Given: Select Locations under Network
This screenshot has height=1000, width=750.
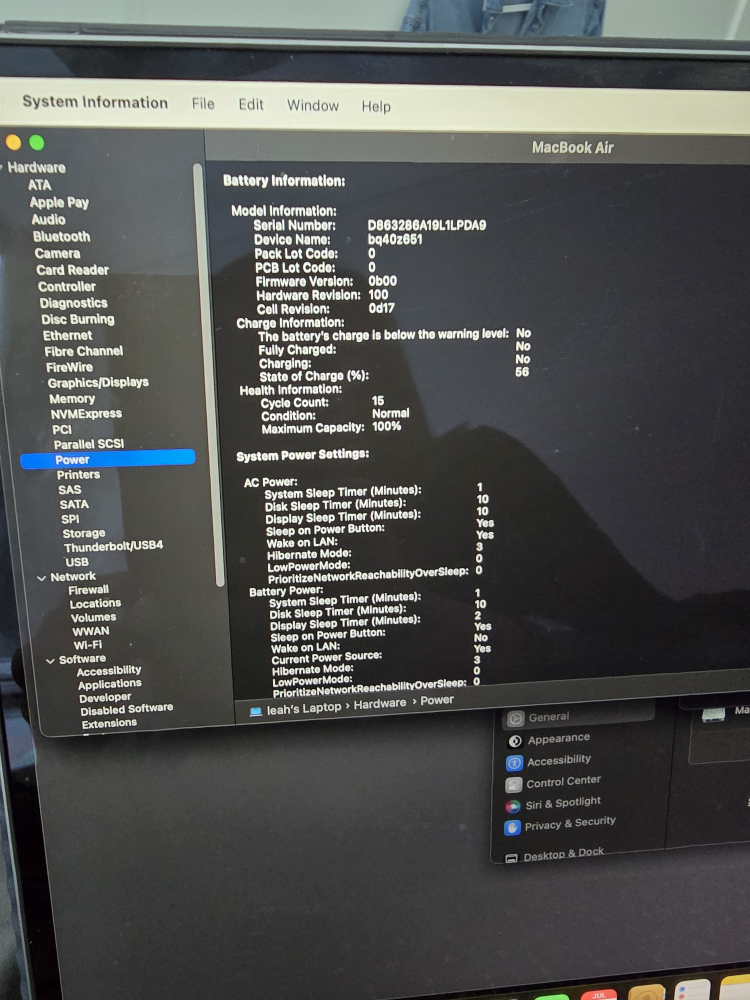Looking at the screenshot, I should click(x=95, y=603).
